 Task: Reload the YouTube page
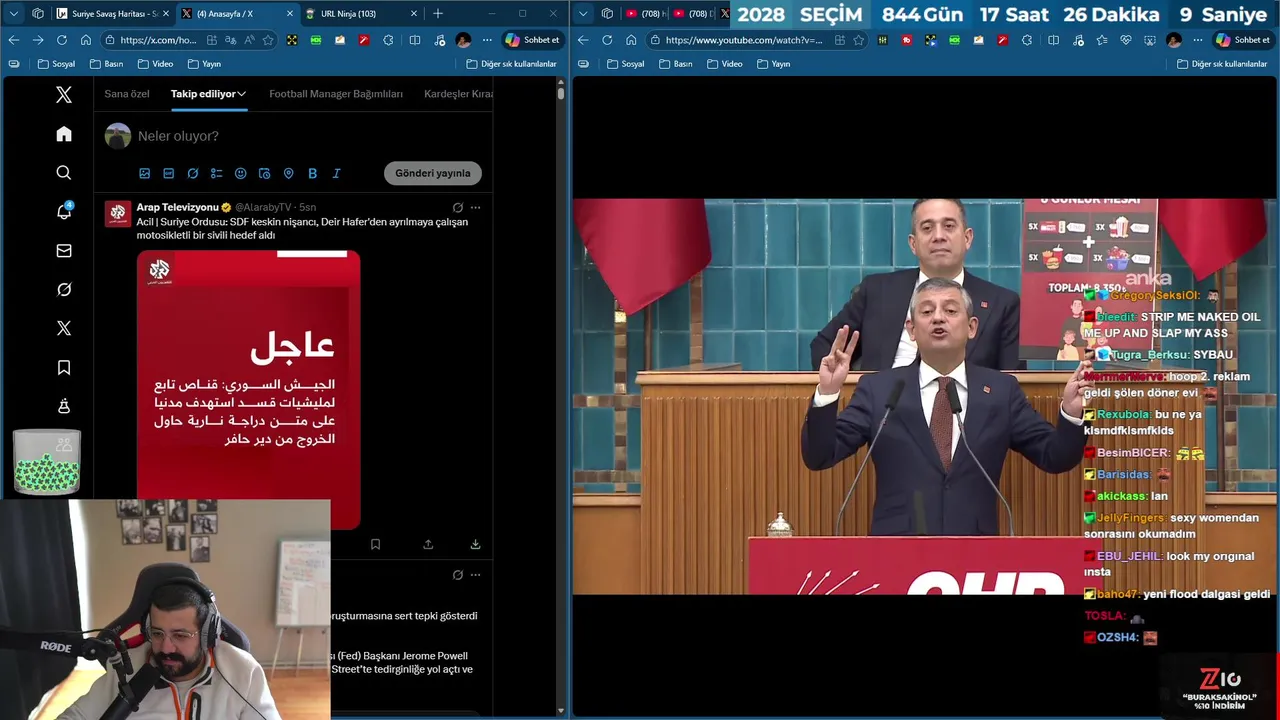pos(607,40)
